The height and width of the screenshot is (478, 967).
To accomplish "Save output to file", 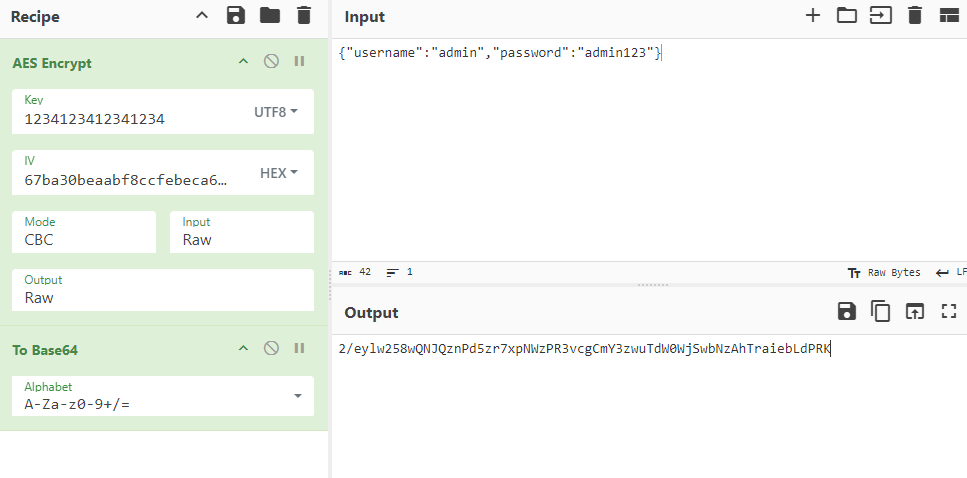I will coord(847,311).
